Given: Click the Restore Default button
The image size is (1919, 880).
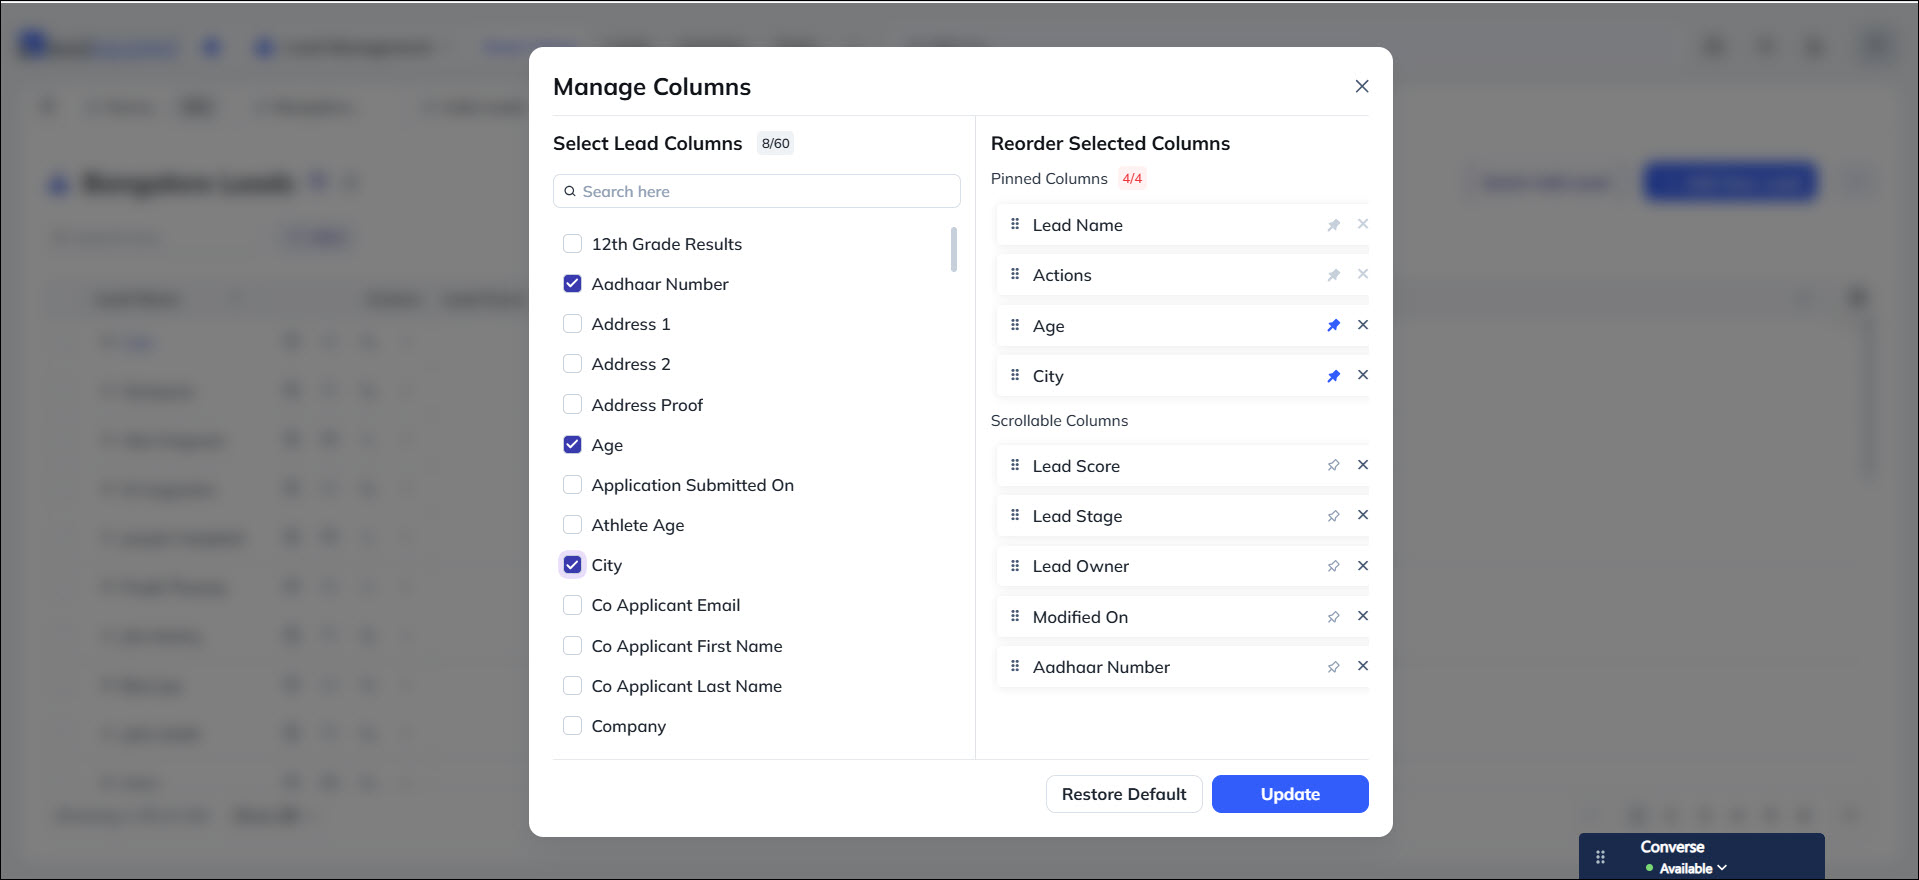Looking at the screenshot, I should coord(1124,794).
